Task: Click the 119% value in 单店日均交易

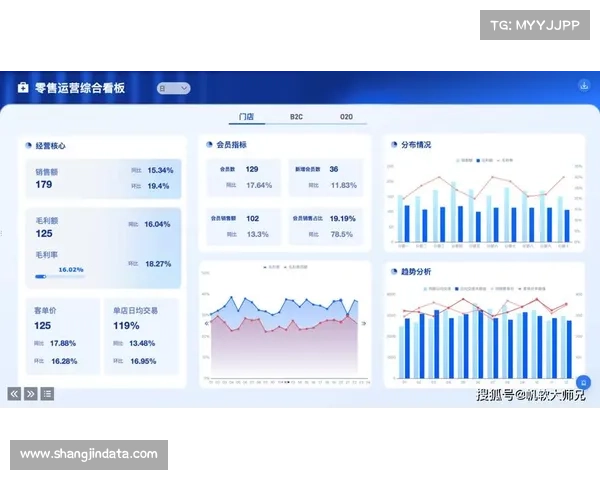Action: click(126, 326)
